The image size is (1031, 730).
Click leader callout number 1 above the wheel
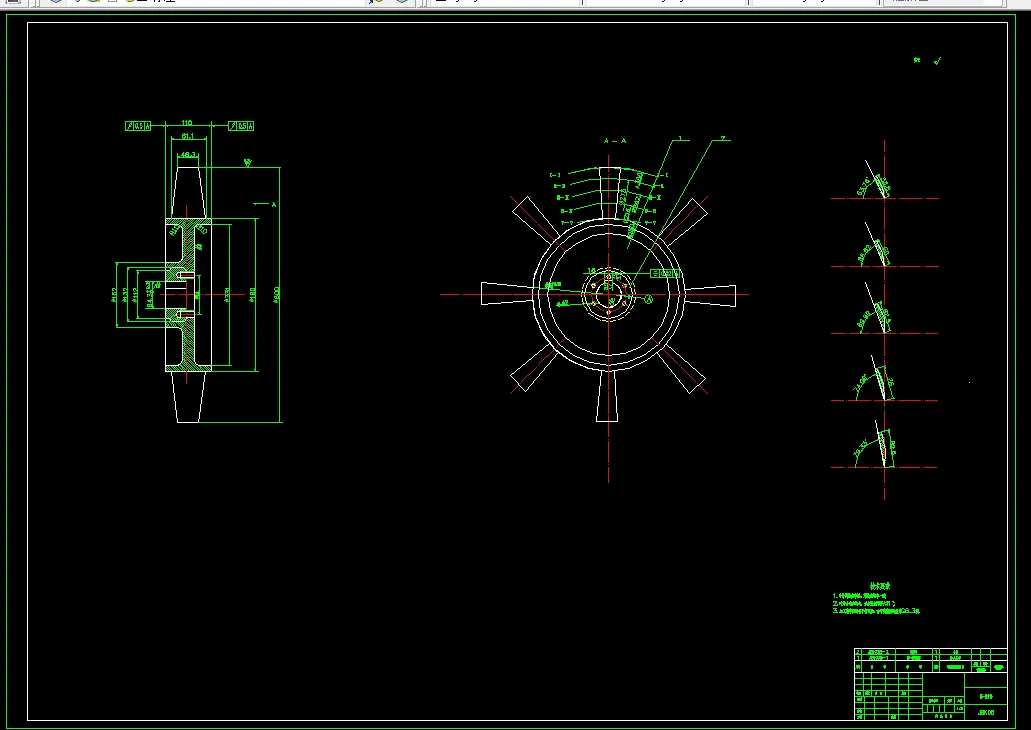point(679,137)
